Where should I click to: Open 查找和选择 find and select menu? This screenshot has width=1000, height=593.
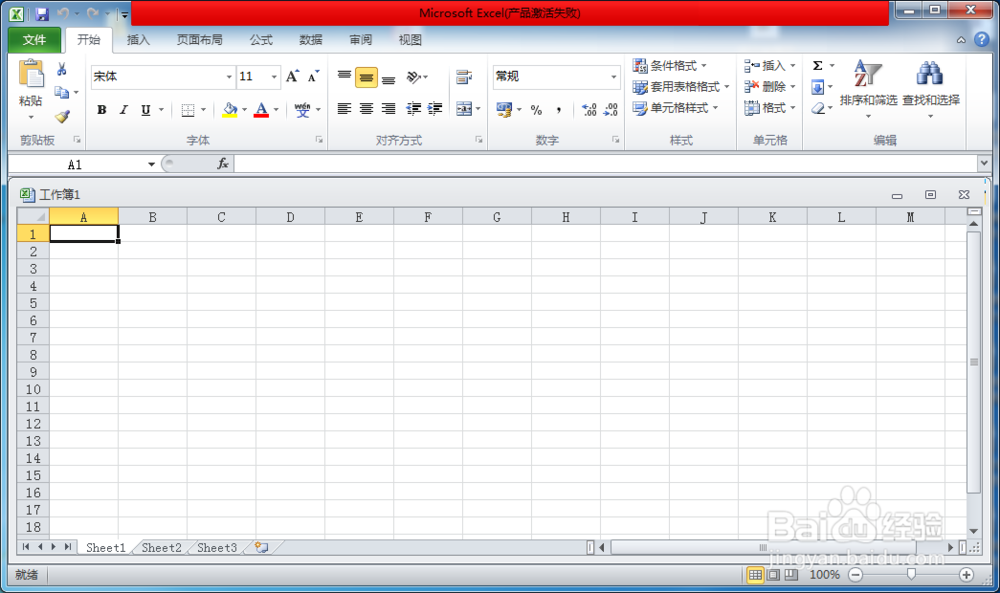[x=930, y=89]
